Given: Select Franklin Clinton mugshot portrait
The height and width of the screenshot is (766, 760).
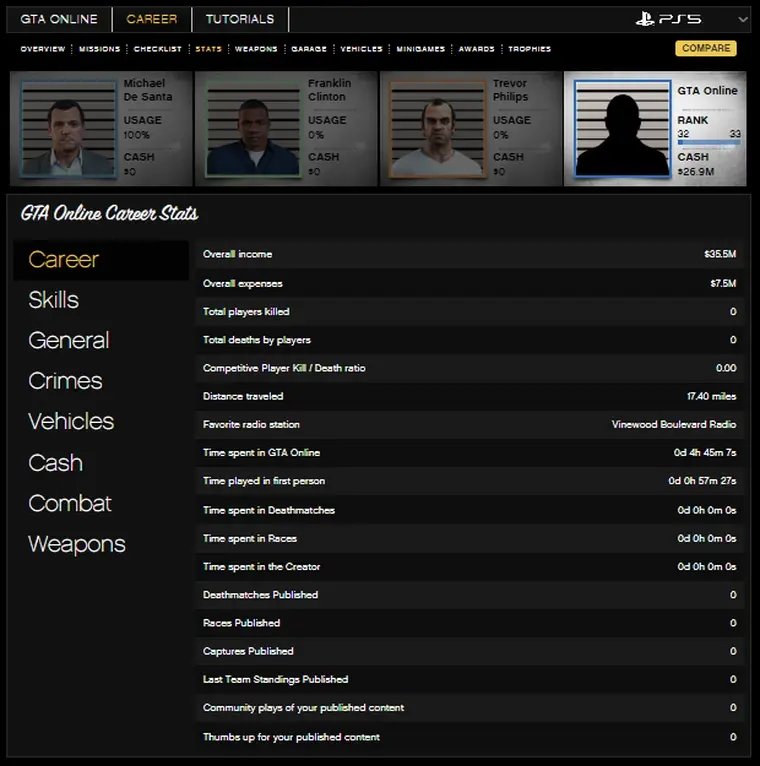Looking at the screenshot, I should coord(254,129).
